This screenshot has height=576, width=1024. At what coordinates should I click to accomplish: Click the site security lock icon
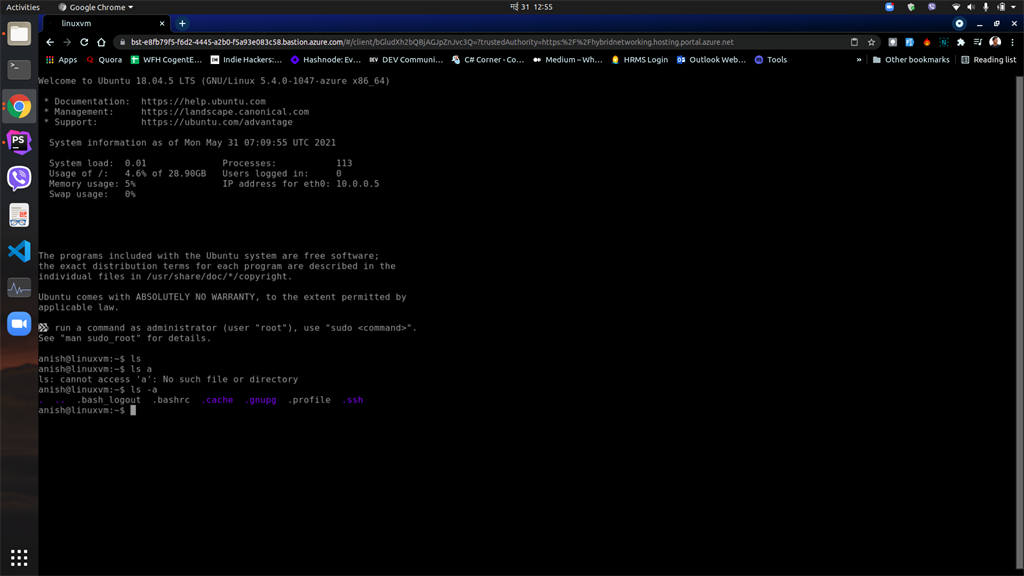(120, 43)
